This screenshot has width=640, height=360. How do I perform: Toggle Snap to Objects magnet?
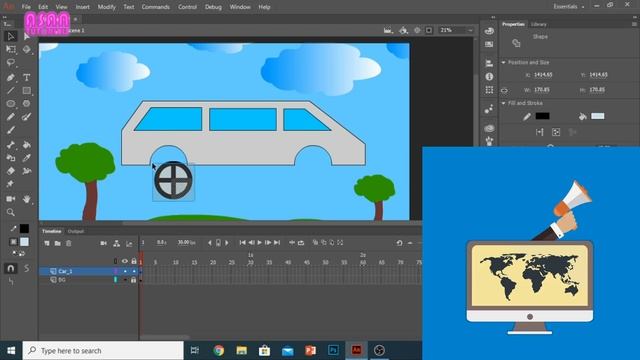coord(11,268)
